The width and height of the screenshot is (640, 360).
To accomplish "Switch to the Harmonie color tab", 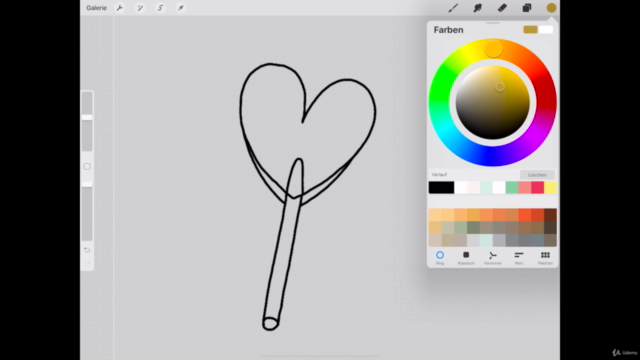I will 493,258.
